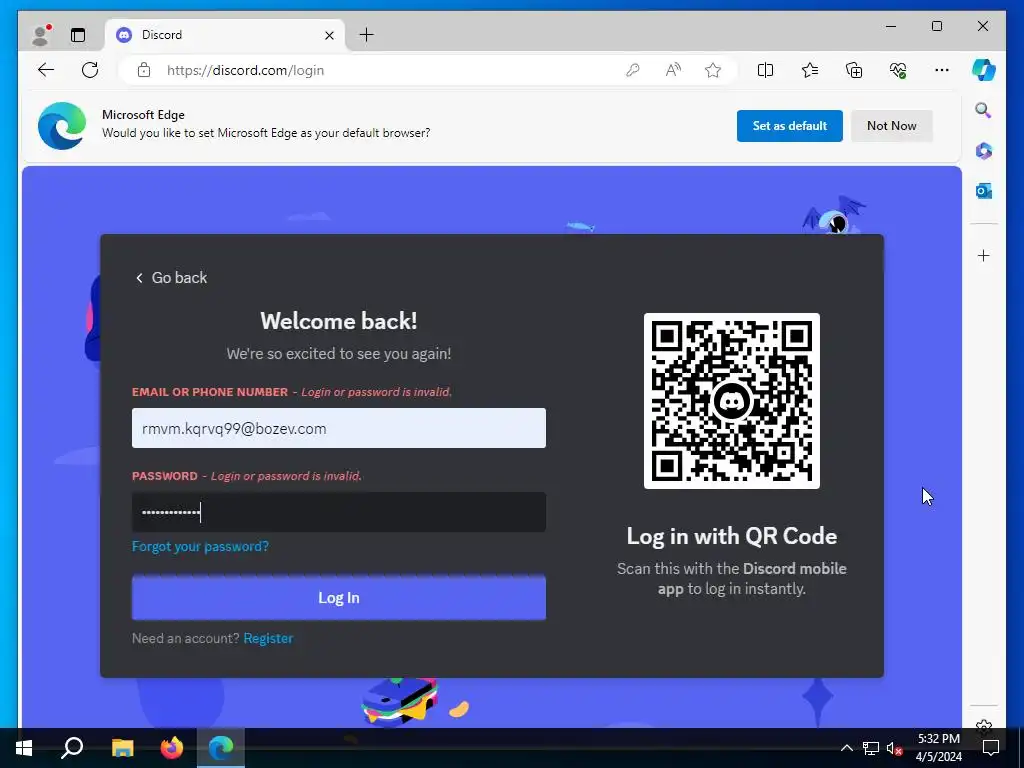Open the Register link
Viewport: 1024px width, 768px height.
268,638
